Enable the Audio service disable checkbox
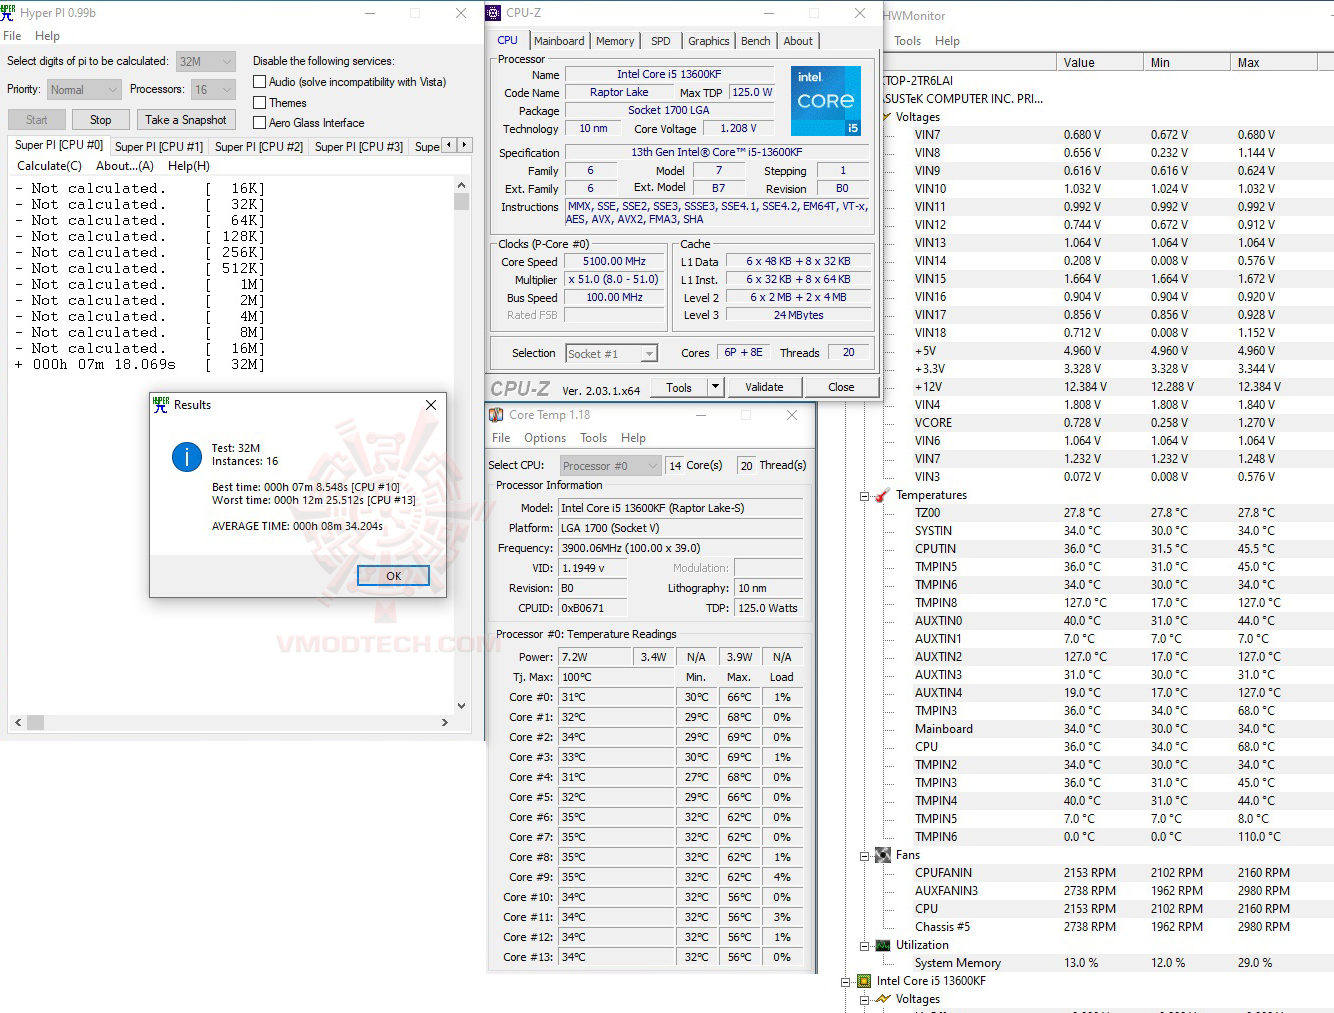 click(258, 81)
